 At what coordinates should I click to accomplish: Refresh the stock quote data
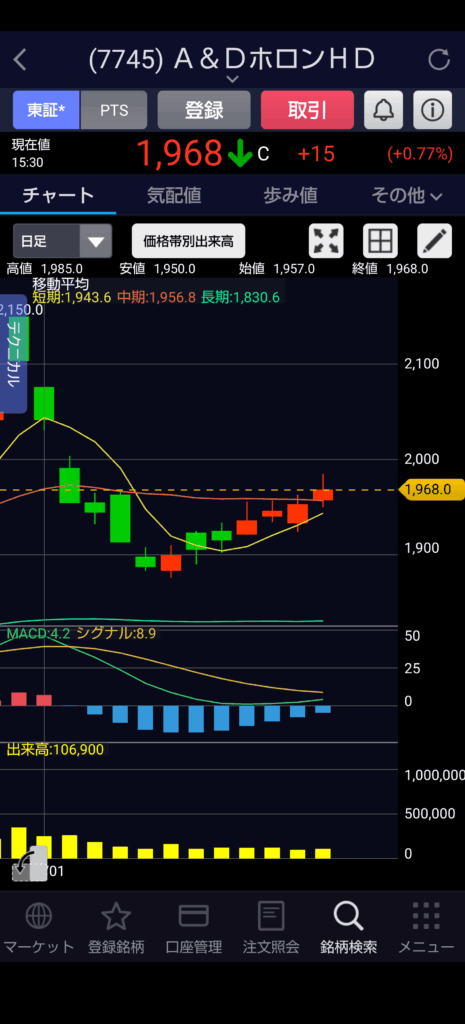(439, 60)
